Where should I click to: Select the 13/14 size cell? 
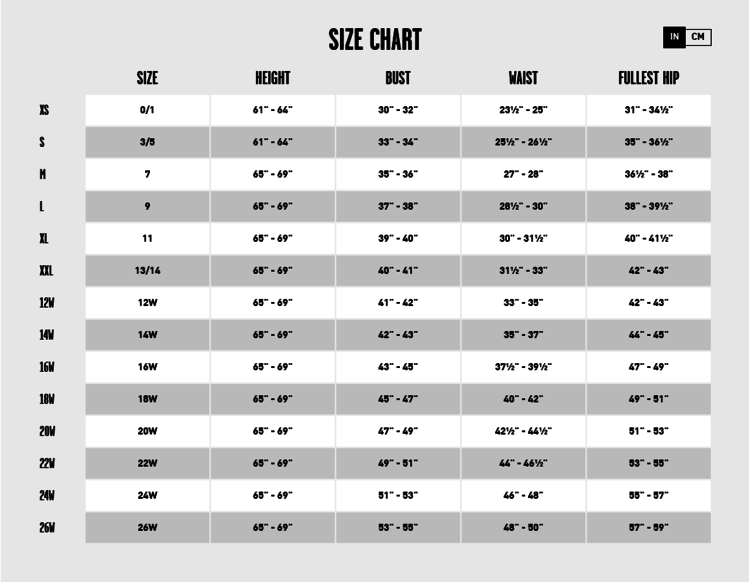147,271
